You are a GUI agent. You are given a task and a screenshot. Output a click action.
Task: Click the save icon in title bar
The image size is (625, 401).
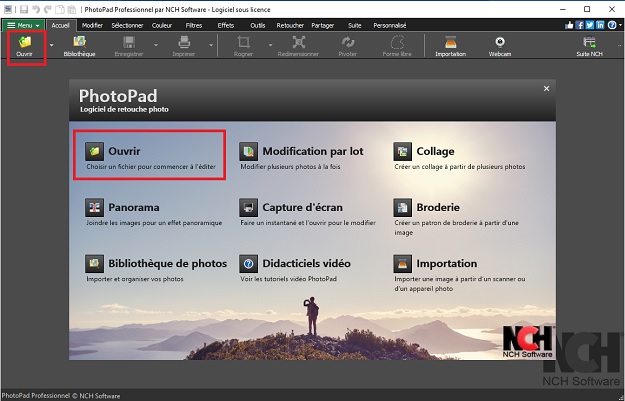point(24,9)
